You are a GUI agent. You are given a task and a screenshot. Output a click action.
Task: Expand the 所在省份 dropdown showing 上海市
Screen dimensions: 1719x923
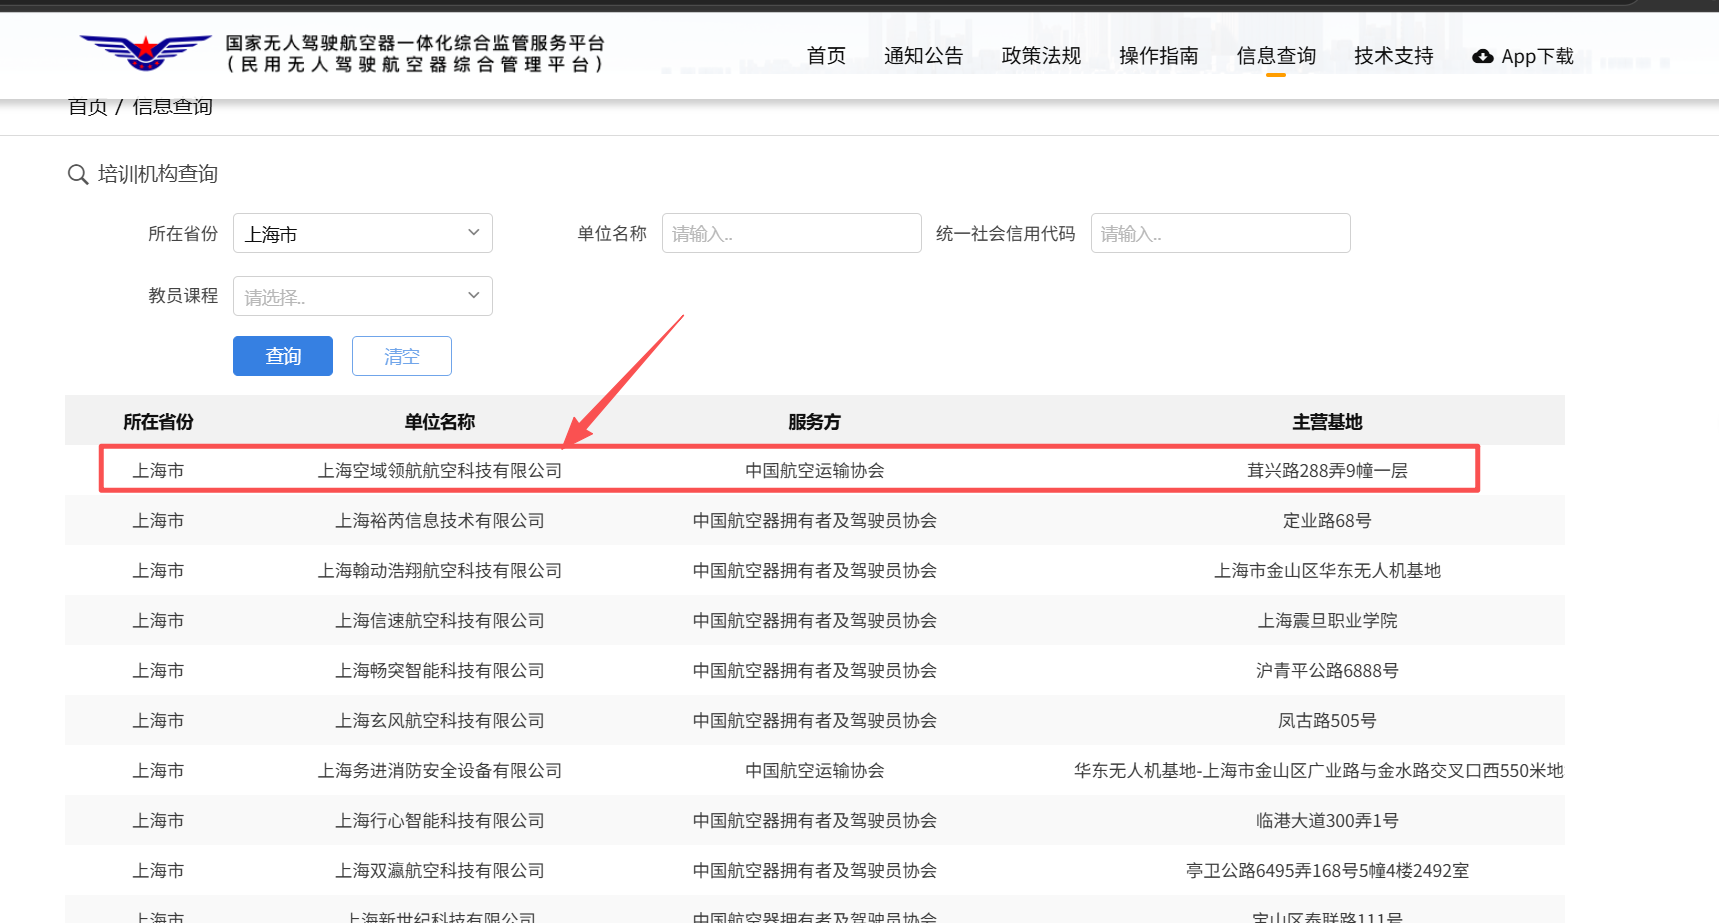[x=363, y=233]
